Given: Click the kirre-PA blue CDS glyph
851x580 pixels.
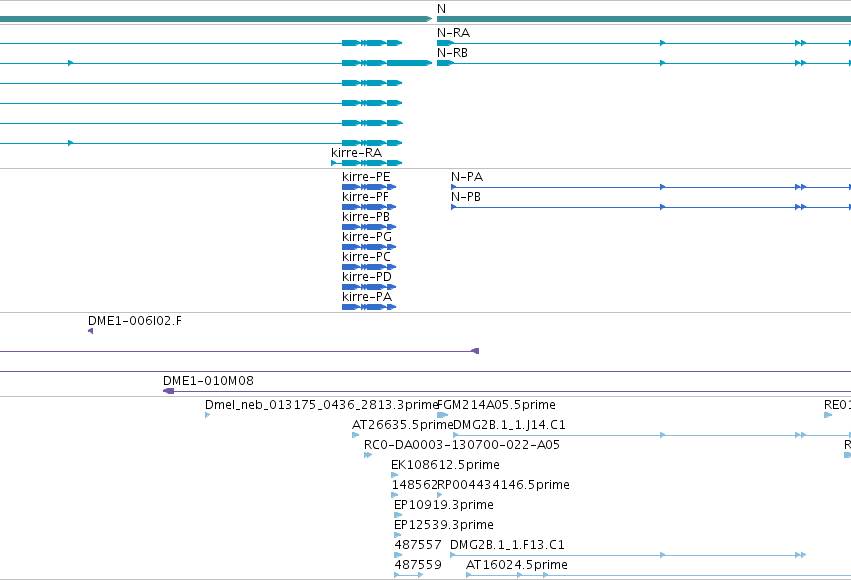Looking at the screenshot, I should click(369, 307).
